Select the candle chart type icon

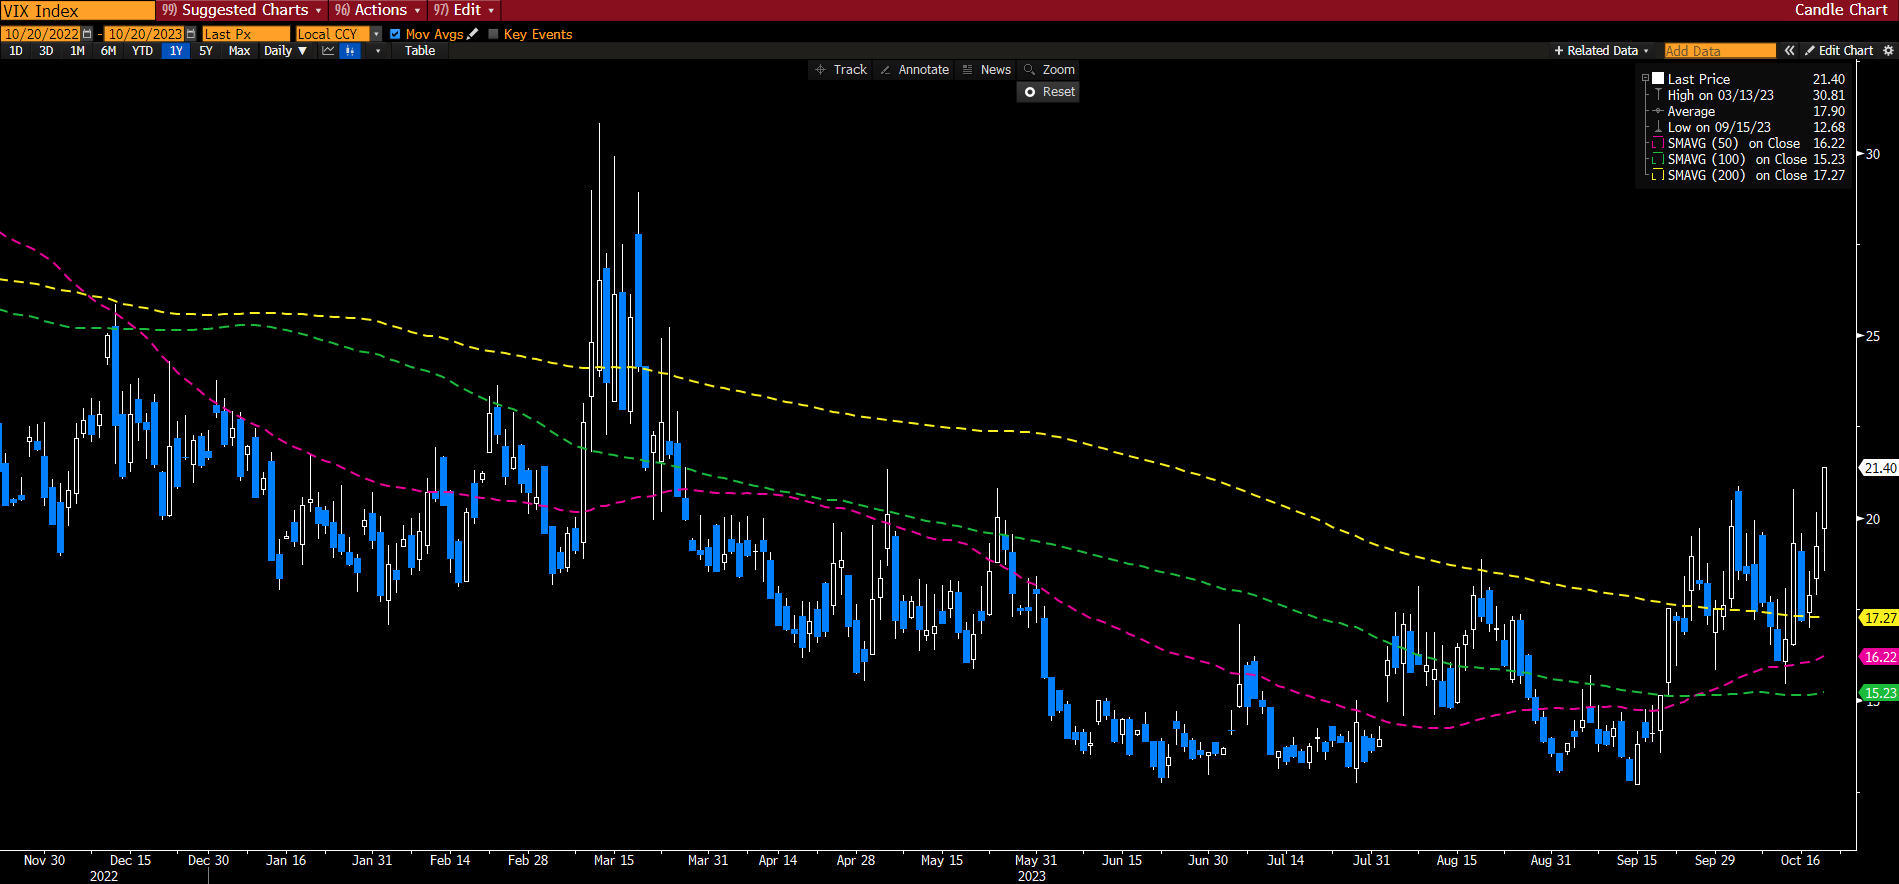[349, 50]
